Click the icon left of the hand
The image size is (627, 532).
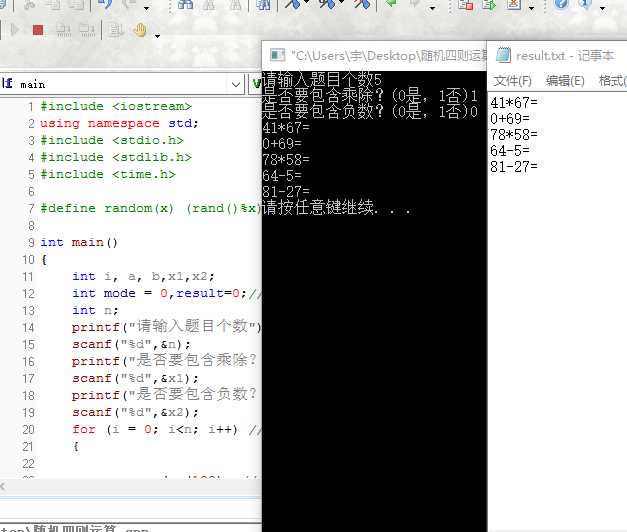pyautogui.click(x=116, y=30)
